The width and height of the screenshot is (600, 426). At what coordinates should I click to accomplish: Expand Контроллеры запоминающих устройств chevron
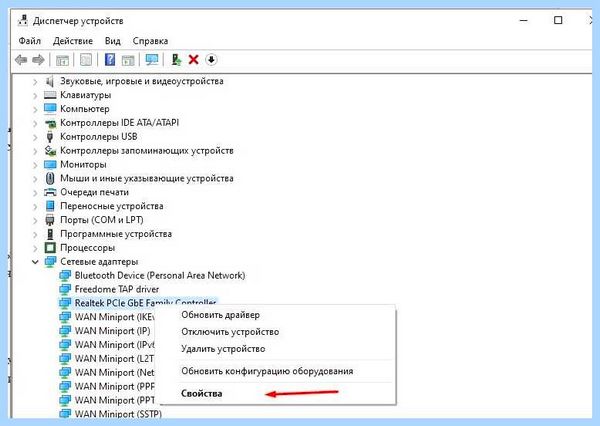tap(35, 151)
